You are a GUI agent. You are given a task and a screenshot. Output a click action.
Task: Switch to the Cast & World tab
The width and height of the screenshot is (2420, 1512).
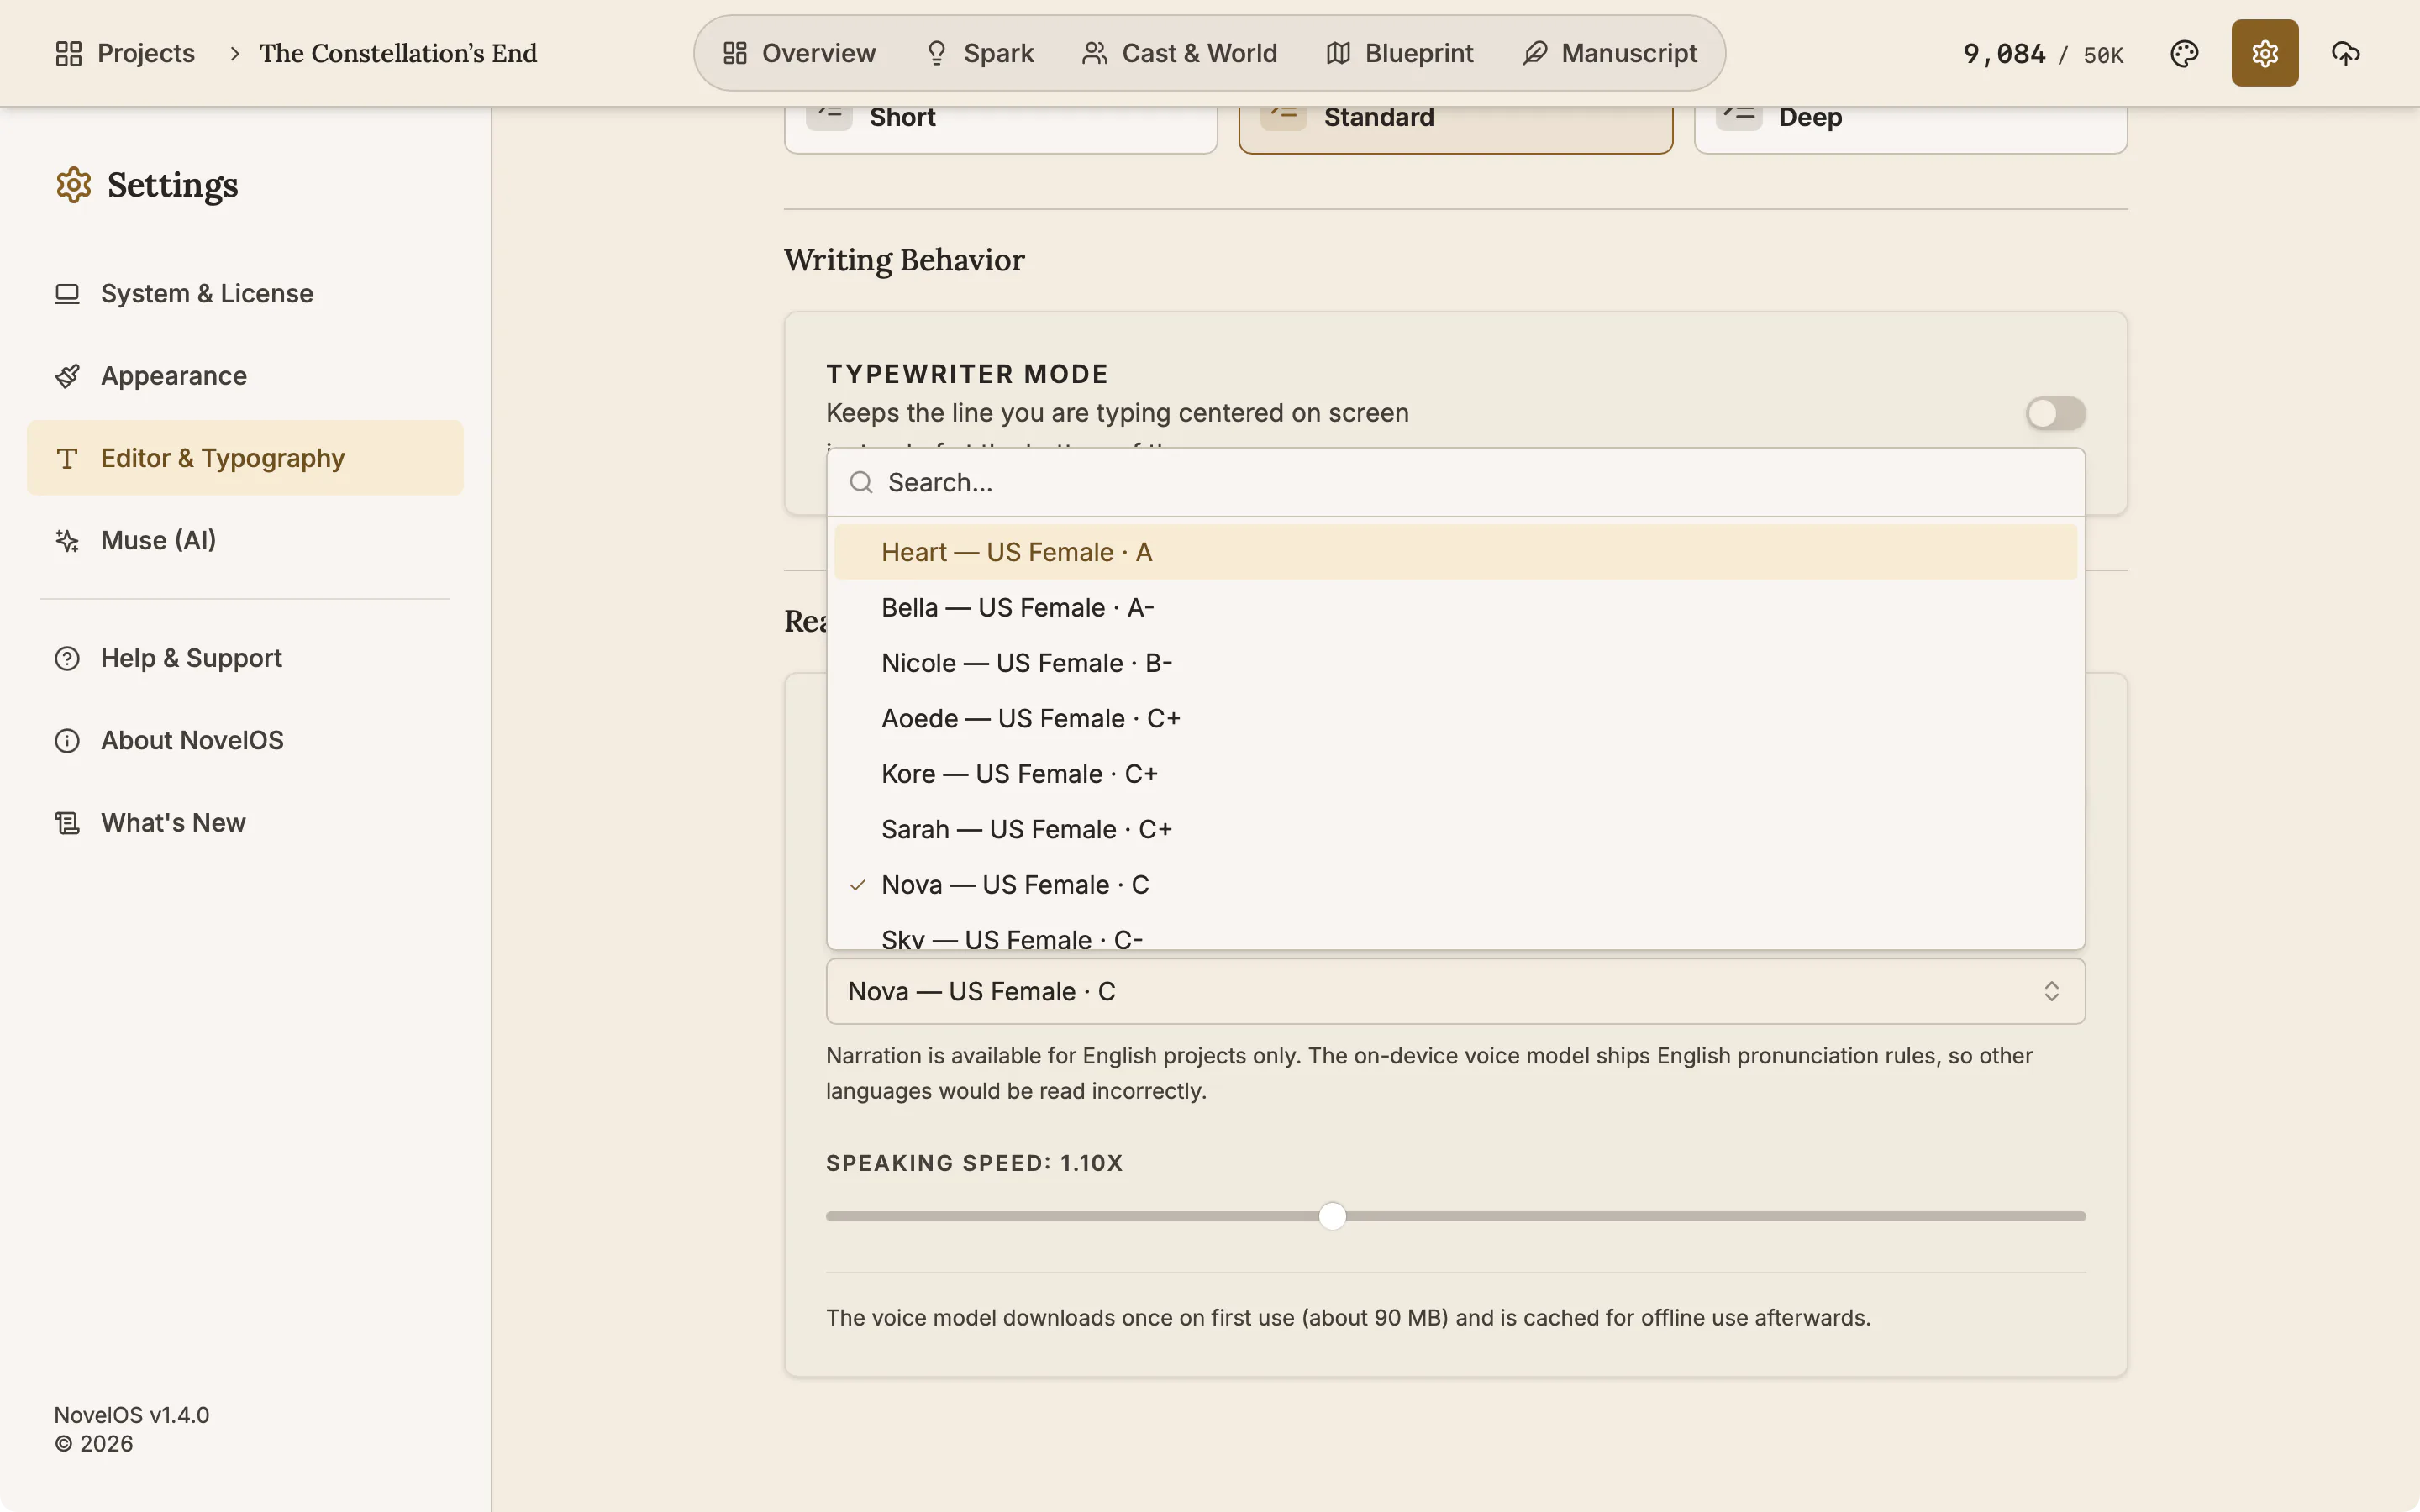point(1179,53)
